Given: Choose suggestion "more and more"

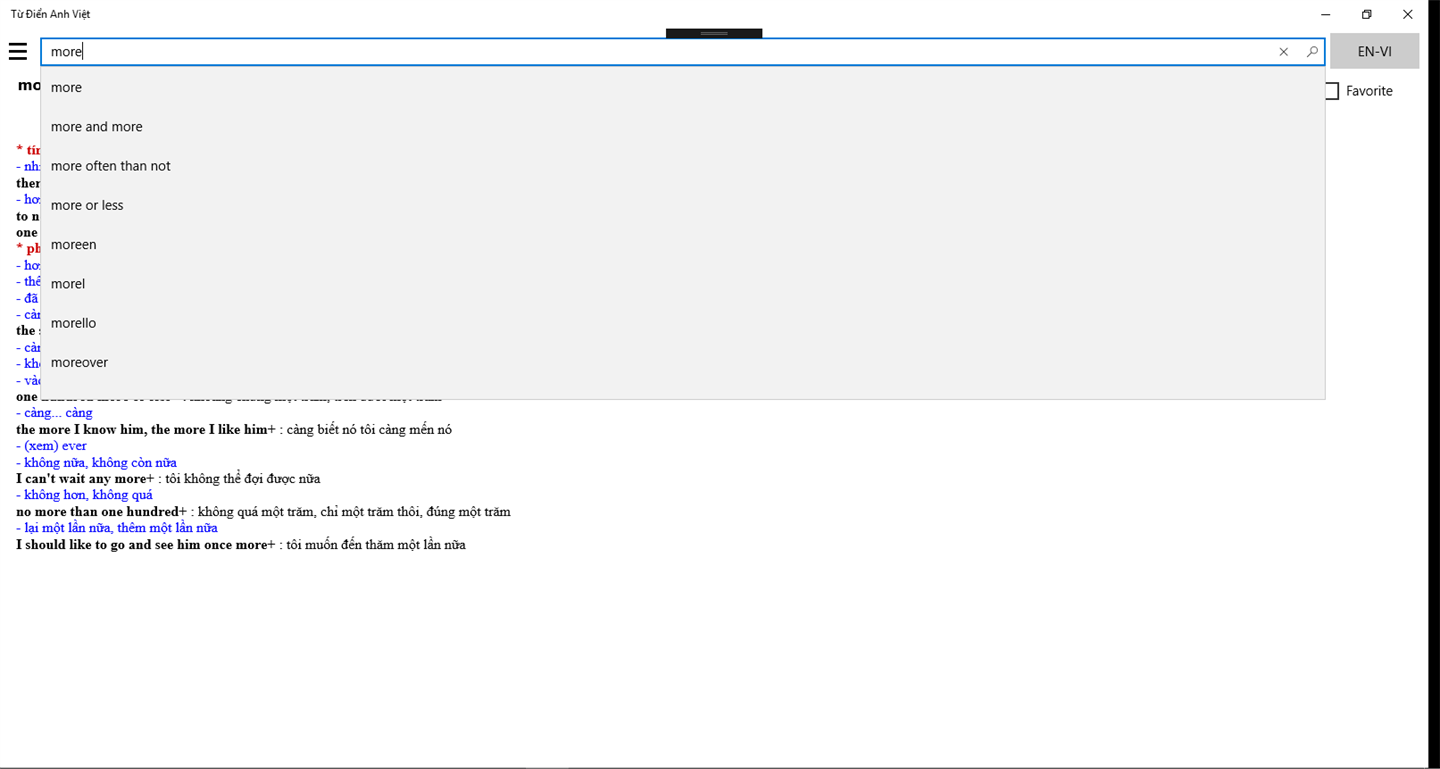Looking at the screenshot, I should 683,126.
